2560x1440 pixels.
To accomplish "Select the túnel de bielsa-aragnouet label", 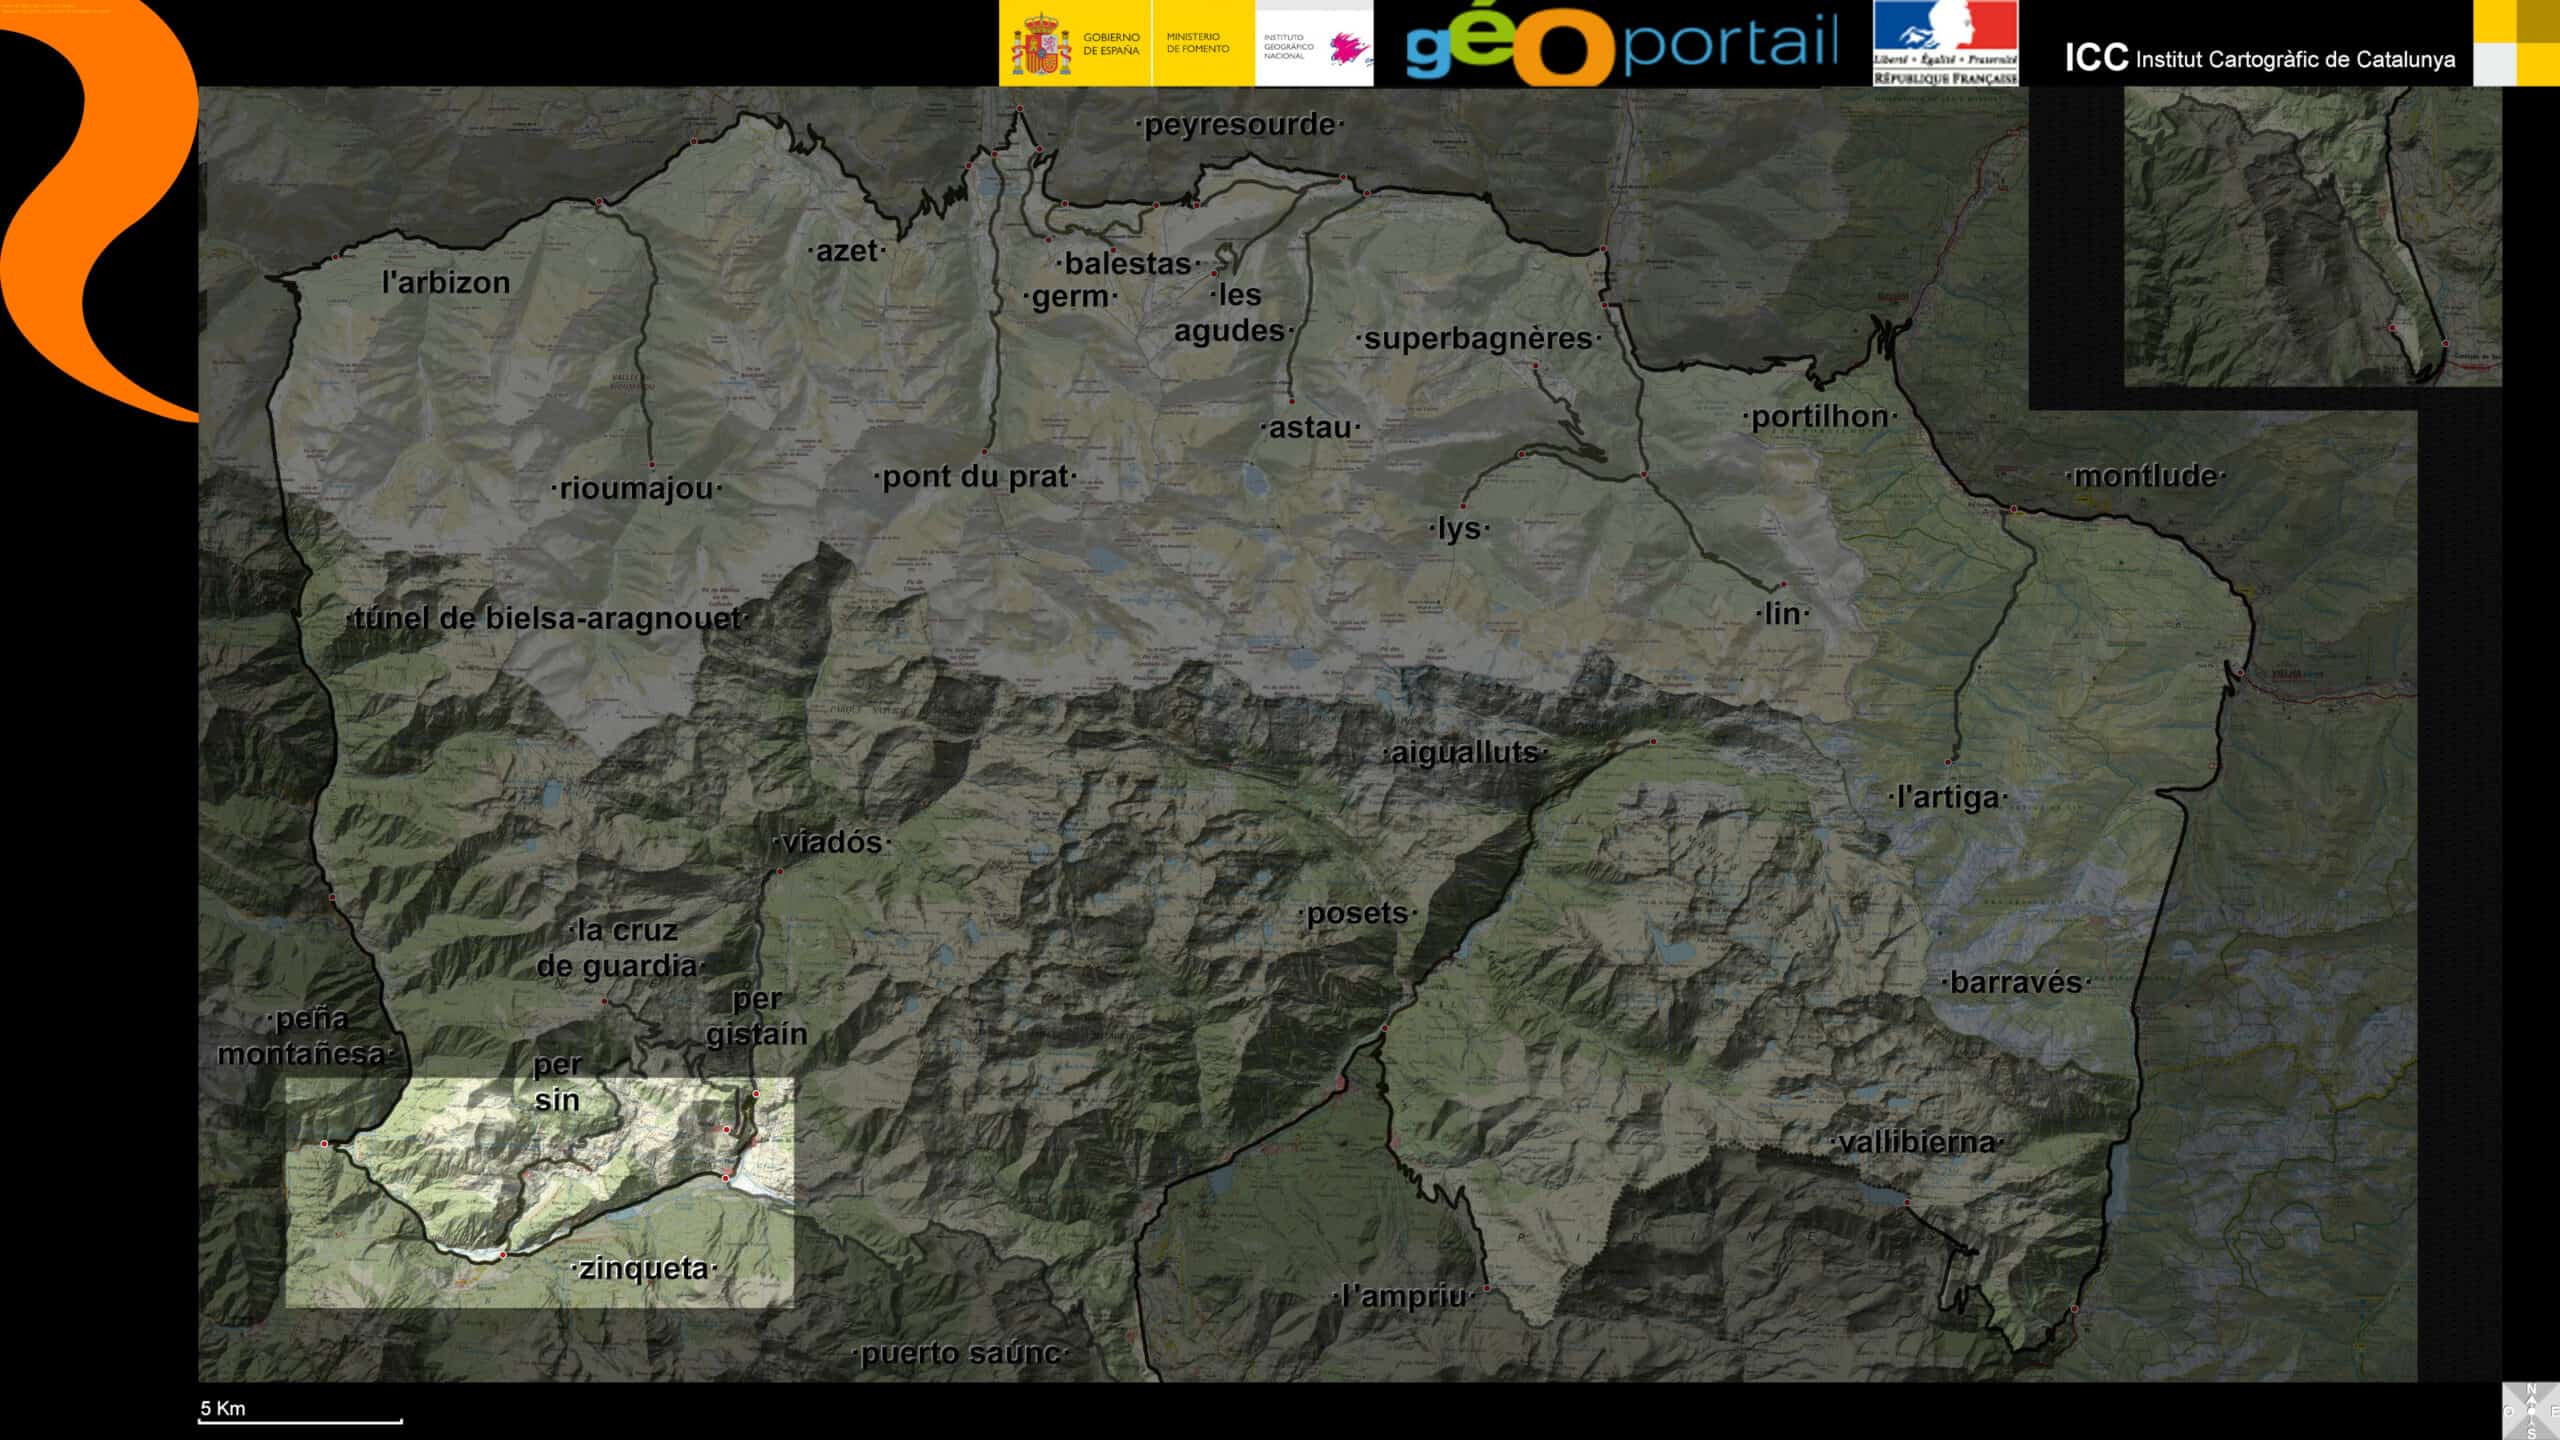I will click(547, 619).
